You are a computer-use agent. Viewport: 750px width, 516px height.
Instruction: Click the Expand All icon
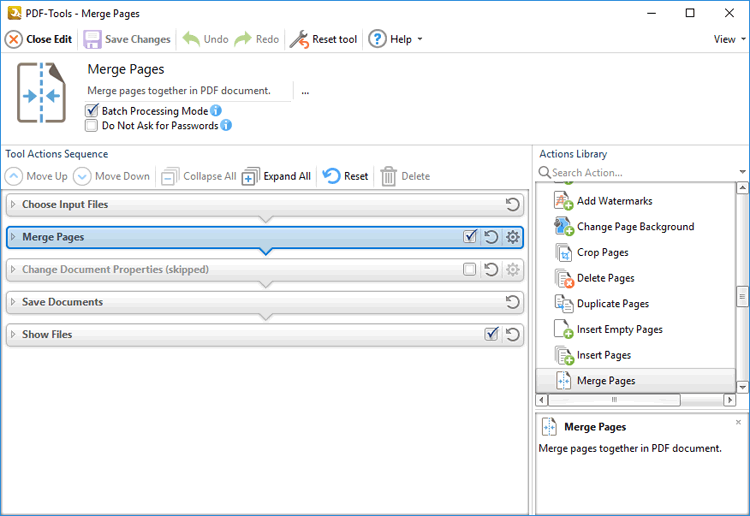[x=250, y=176]
